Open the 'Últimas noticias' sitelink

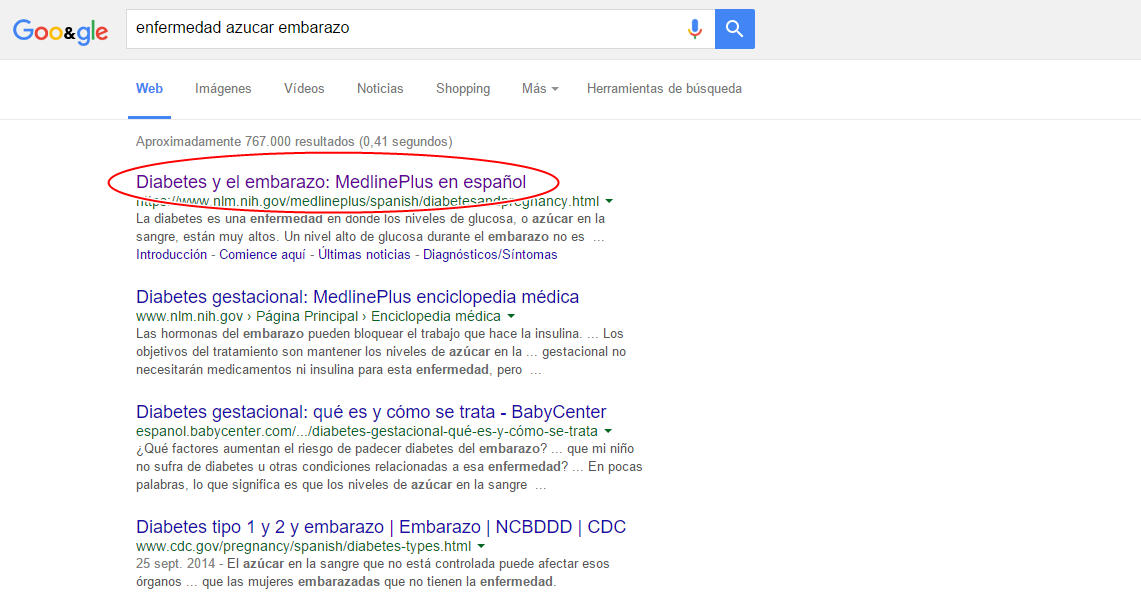[x=364, y=255]
